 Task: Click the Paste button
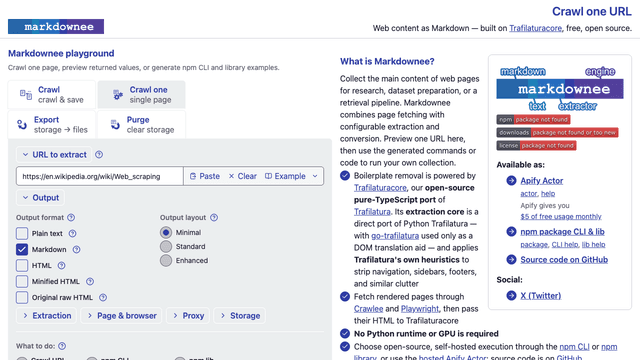point(204,176)
